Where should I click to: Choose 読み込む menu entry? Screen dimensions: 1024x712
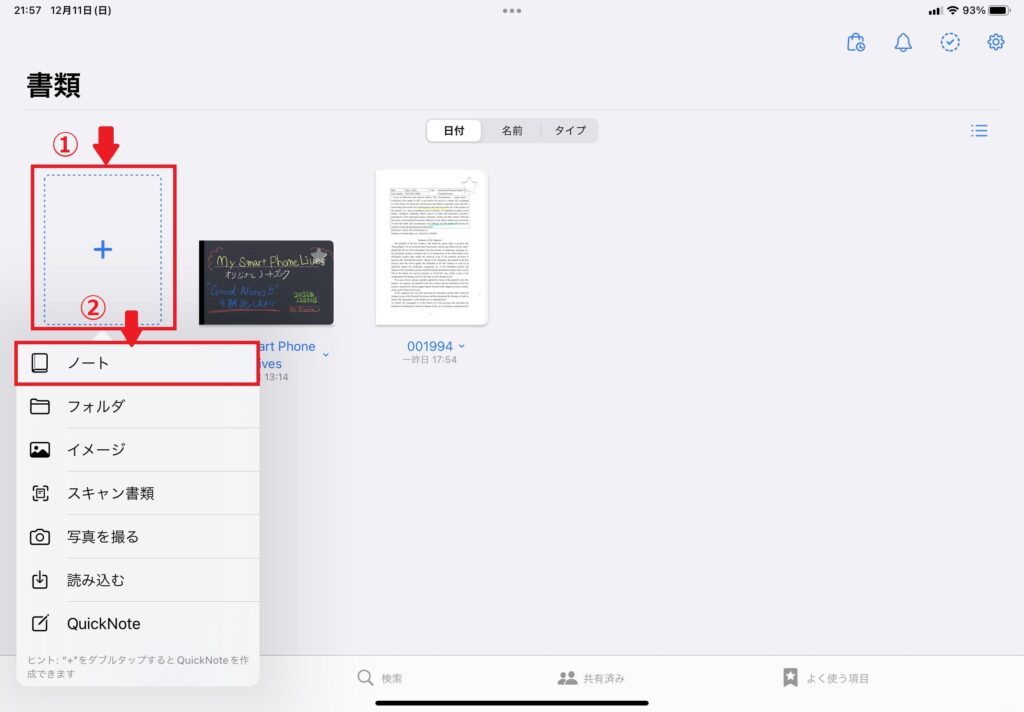click(x=137, y=580)
